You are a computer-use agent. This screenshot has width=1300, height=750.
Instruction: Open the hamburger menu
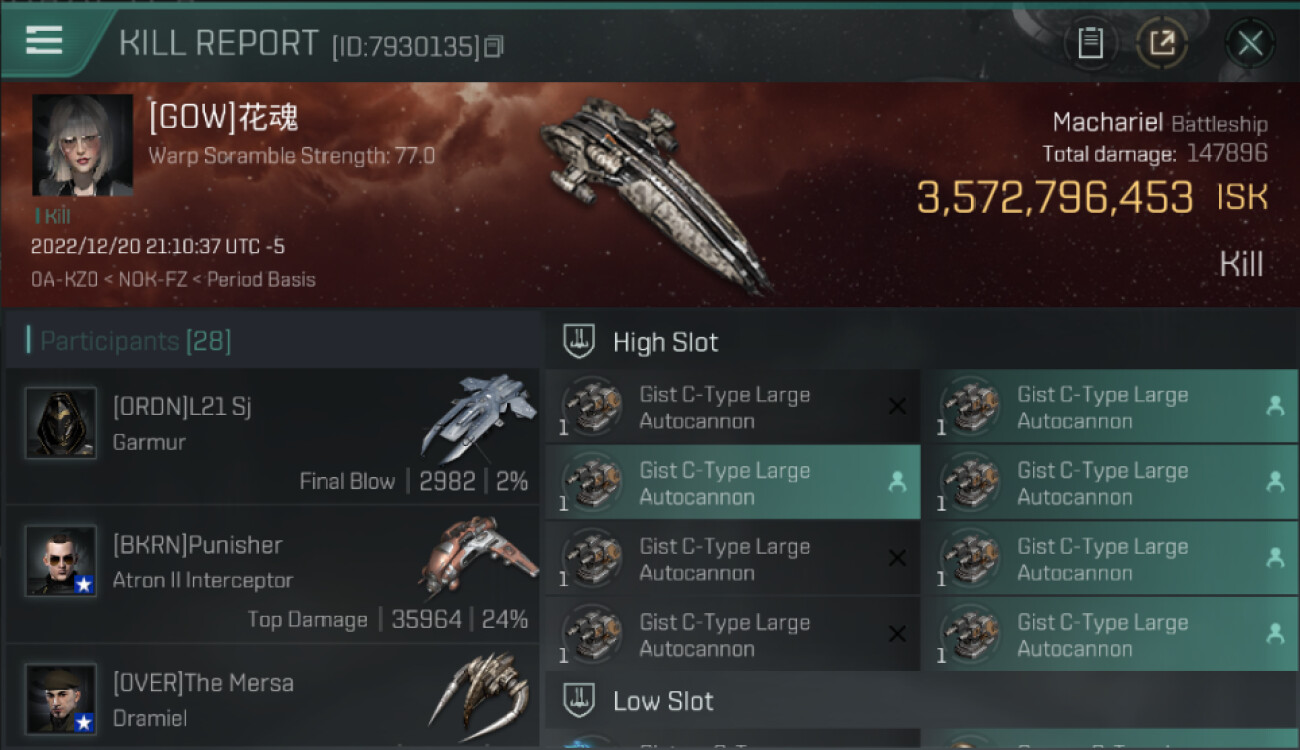[45, 42]
